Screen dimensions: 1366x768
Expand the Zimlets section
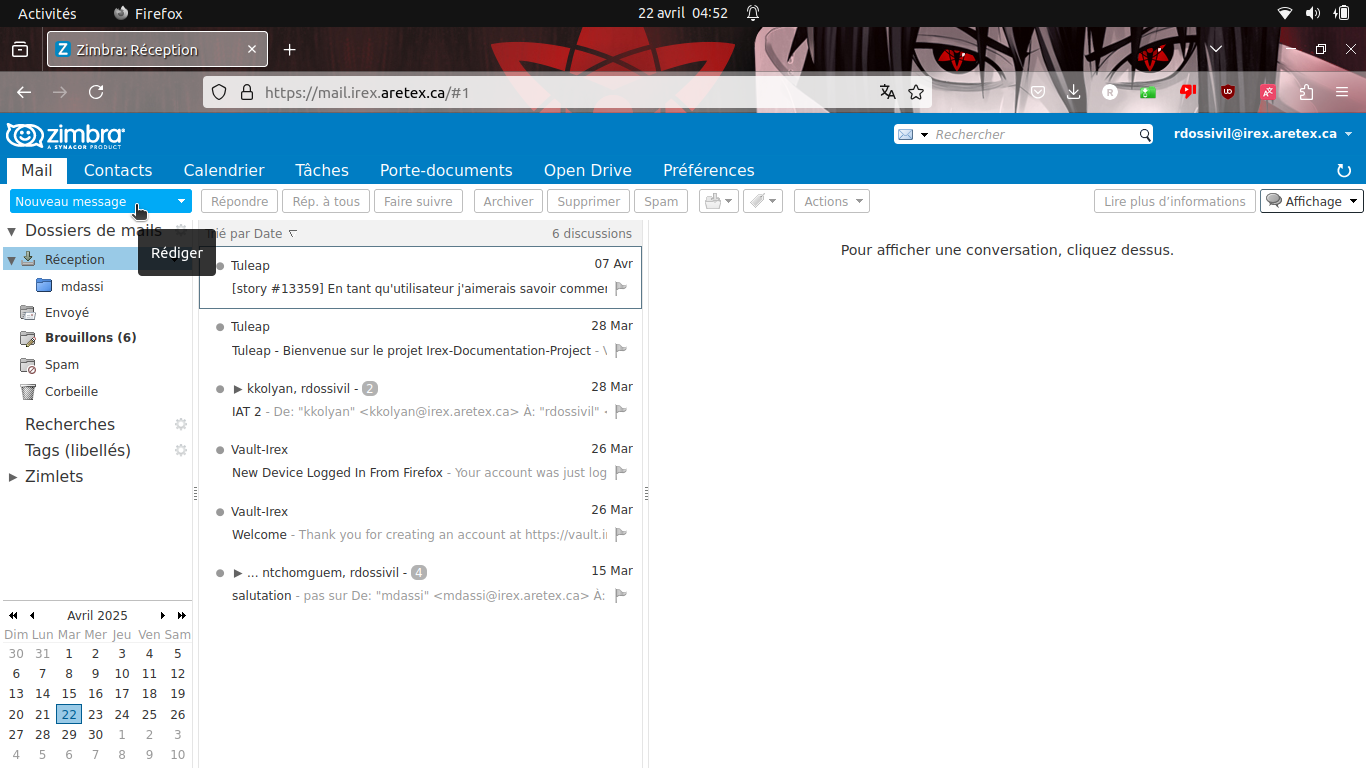(13, 477)
